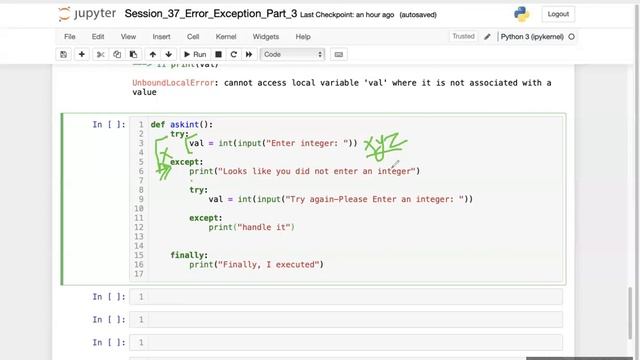Click Python 3 (ipykernel) kernel name

[532, 37]
